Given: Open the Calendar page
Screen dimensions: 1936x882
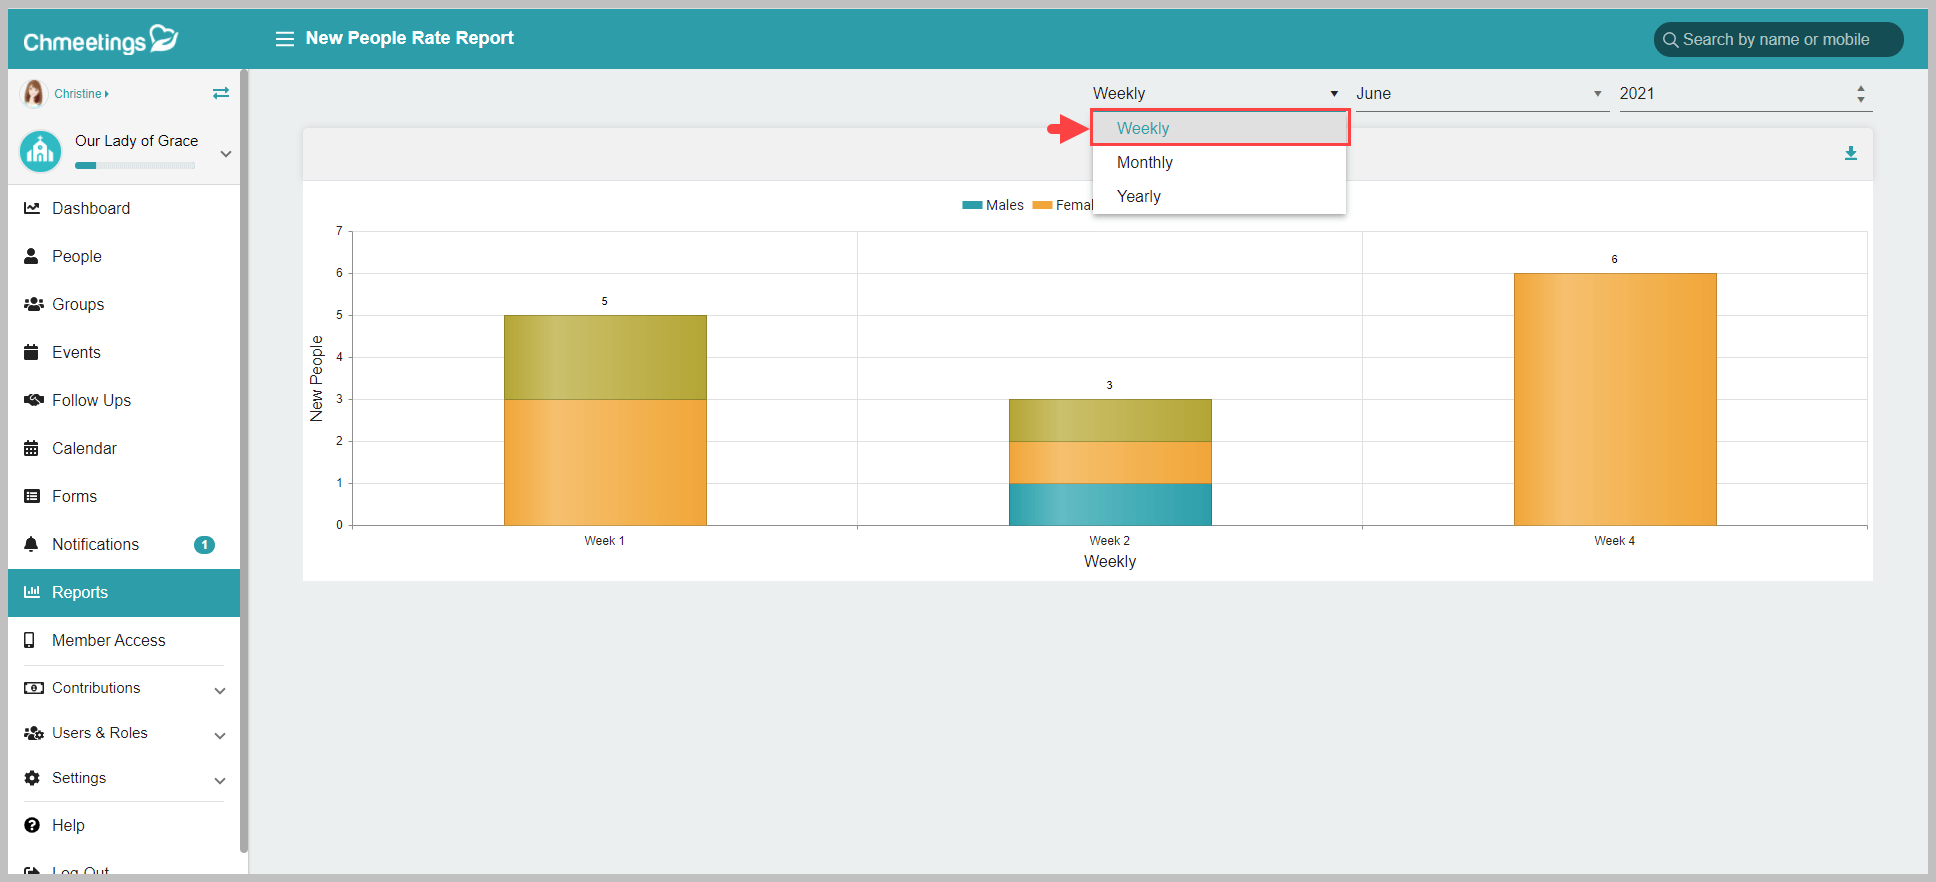Looking at the screenshot, I should [84, 448].
